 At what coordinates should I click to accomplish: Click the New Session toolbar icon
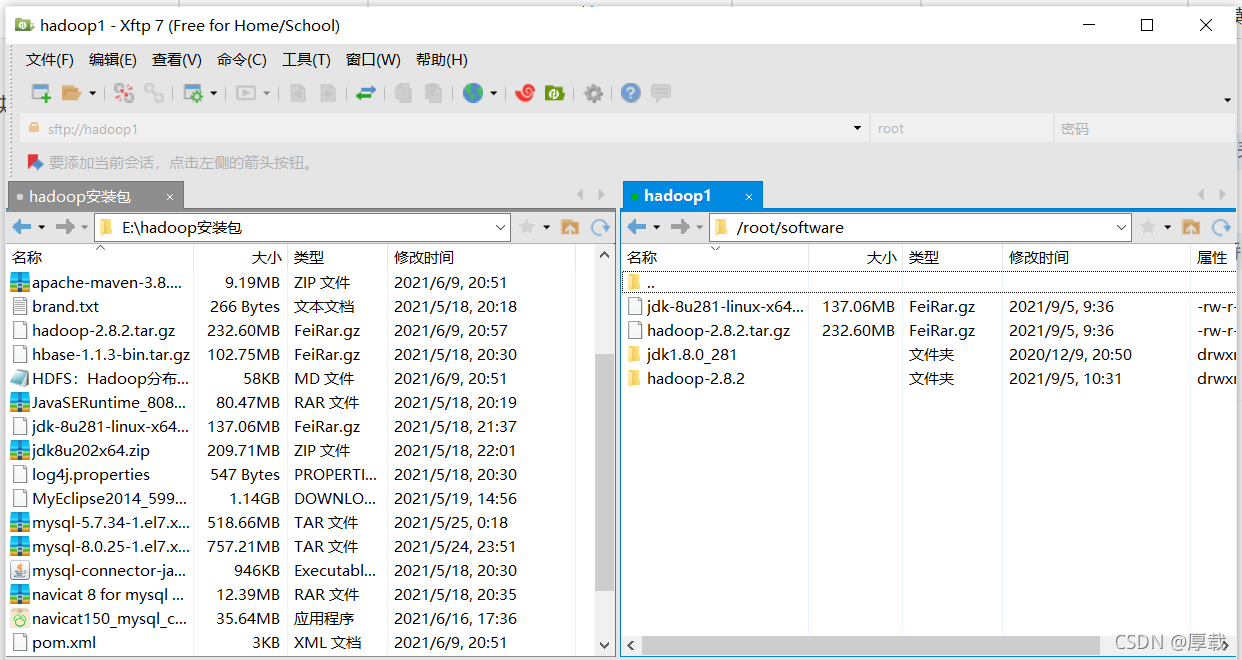coord(41,93)
